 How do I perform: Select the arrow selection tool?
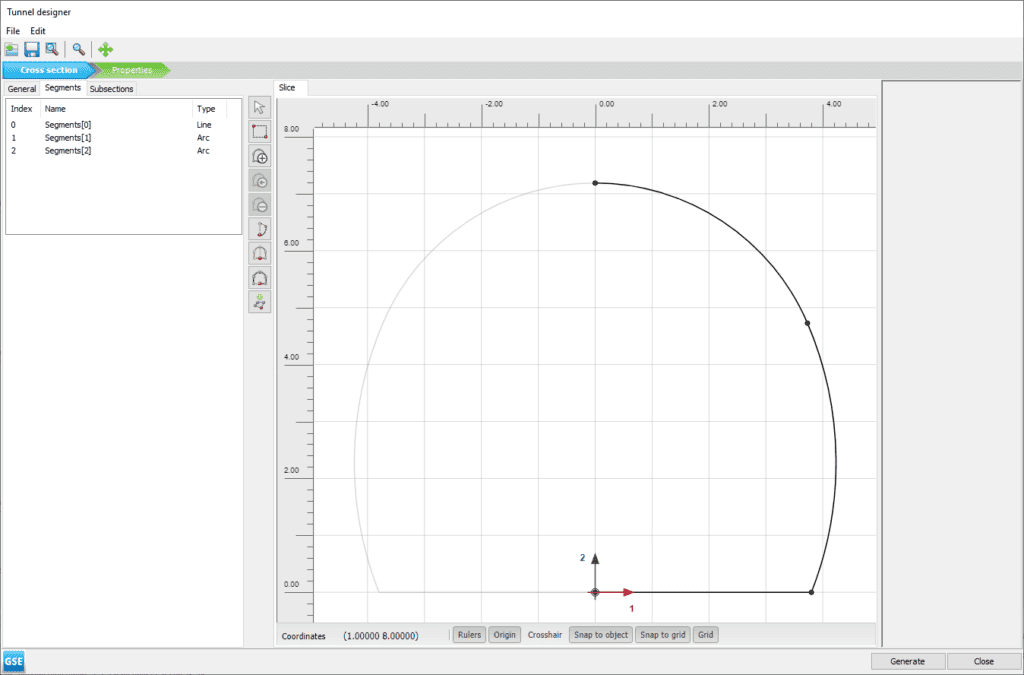click(x=259, y=106)
